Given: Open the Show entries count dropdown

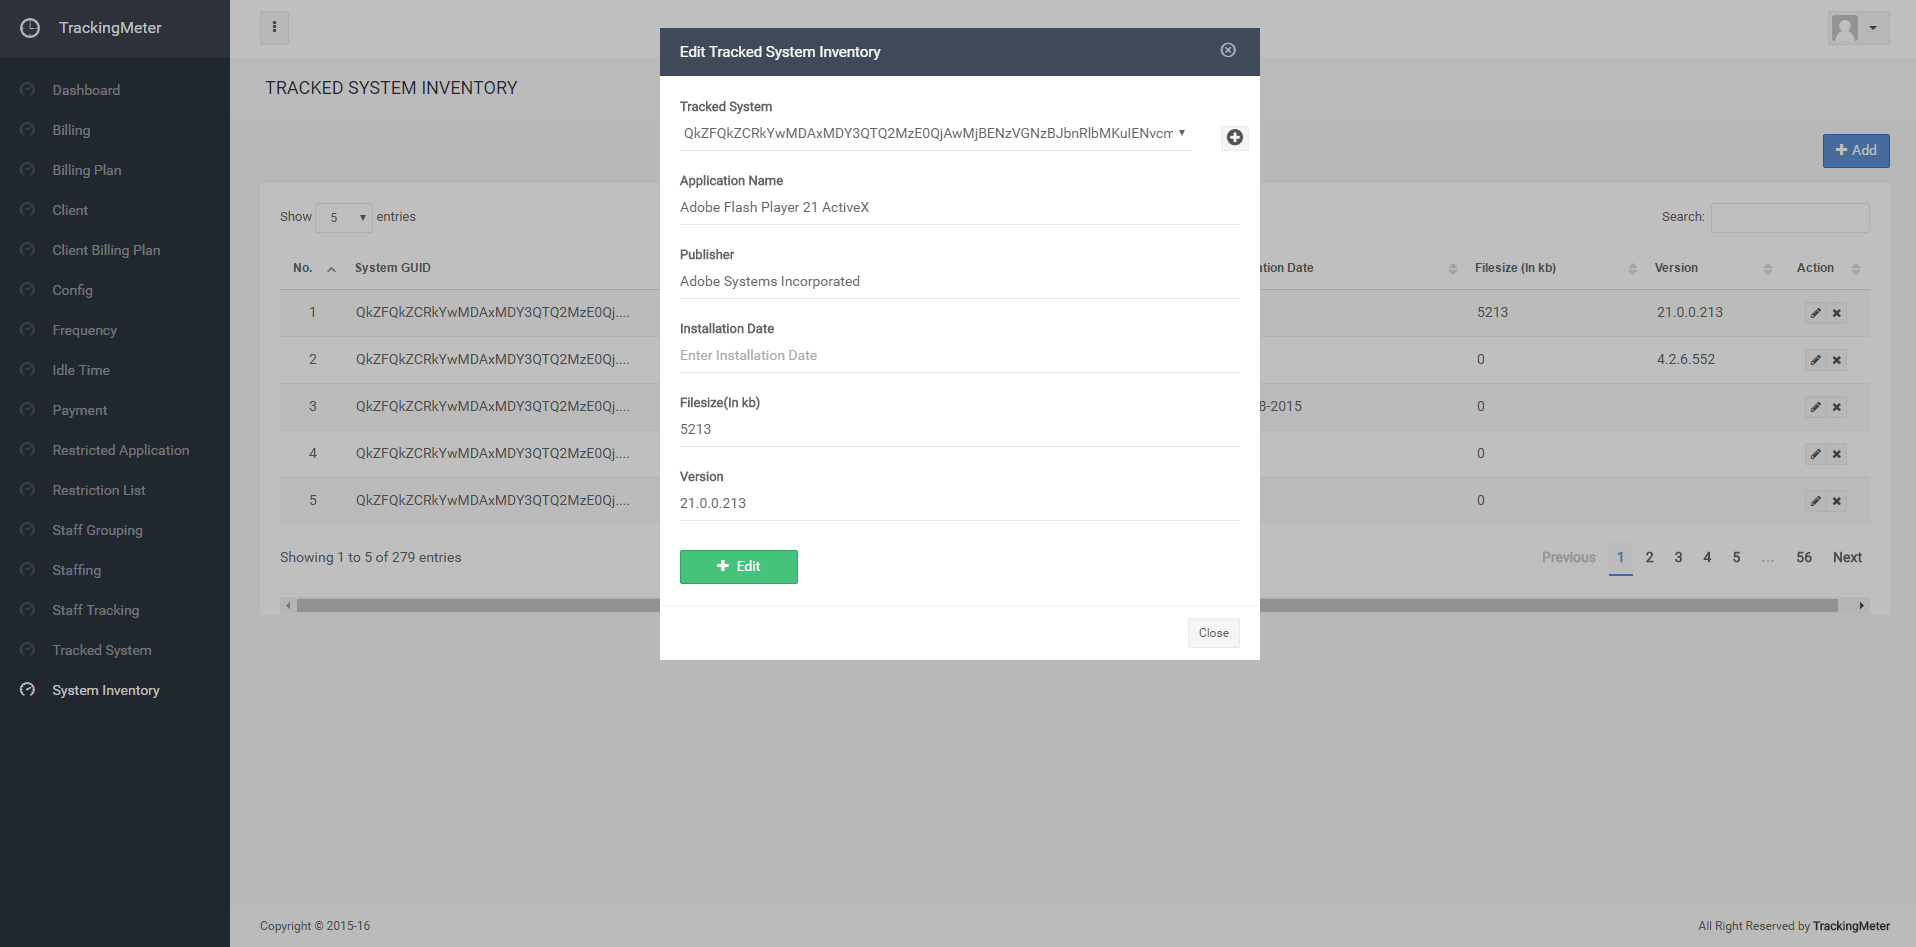Looking at the screenshot, I should pyautogui.click(x=343, y=217).
